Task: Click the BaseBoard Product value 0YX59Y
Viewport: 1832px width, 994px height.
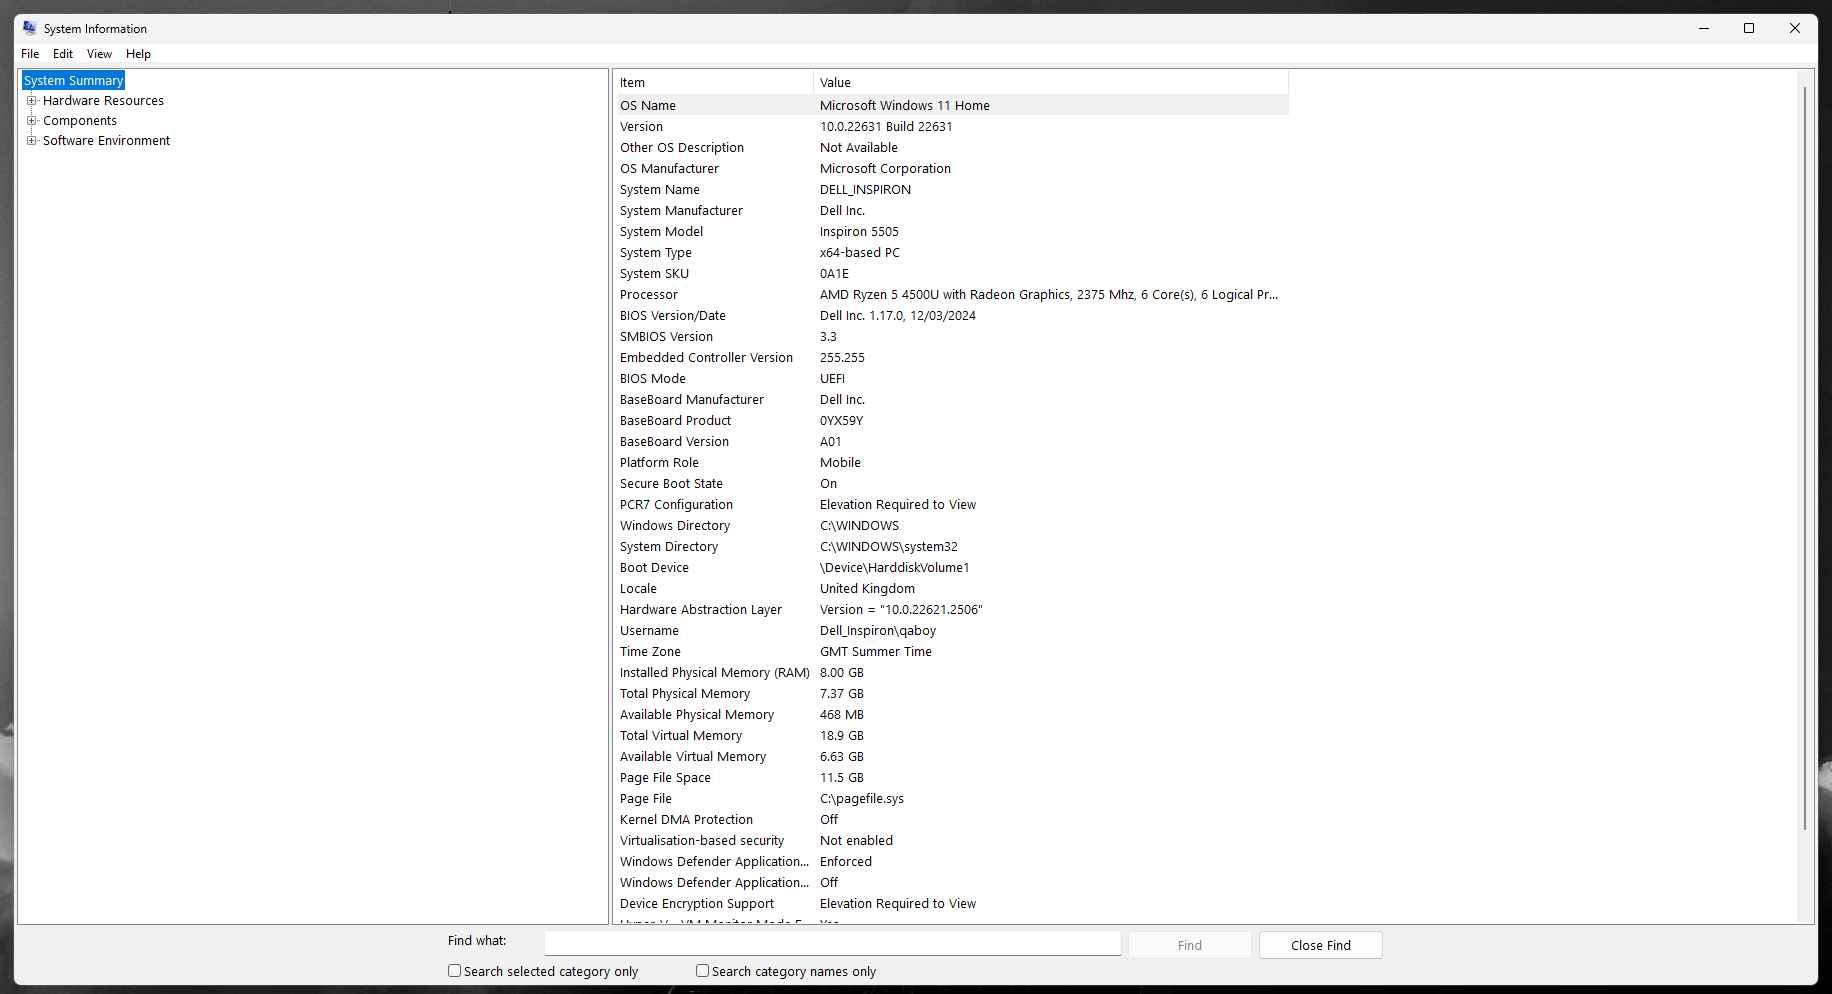Action: 841,421
